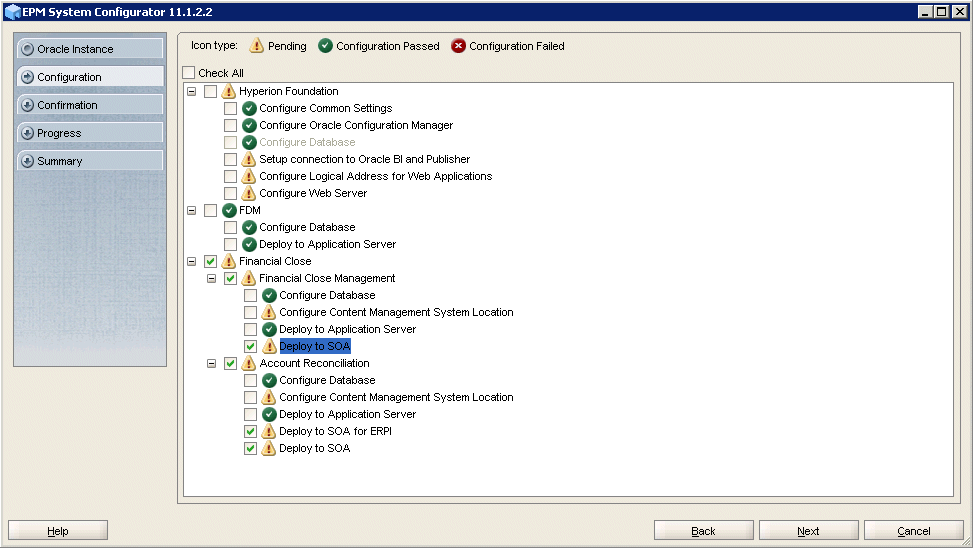Click the passed icon beside FDM Deploy to Application Server
This screenshot has width=973, height=548.
point(249,245)
